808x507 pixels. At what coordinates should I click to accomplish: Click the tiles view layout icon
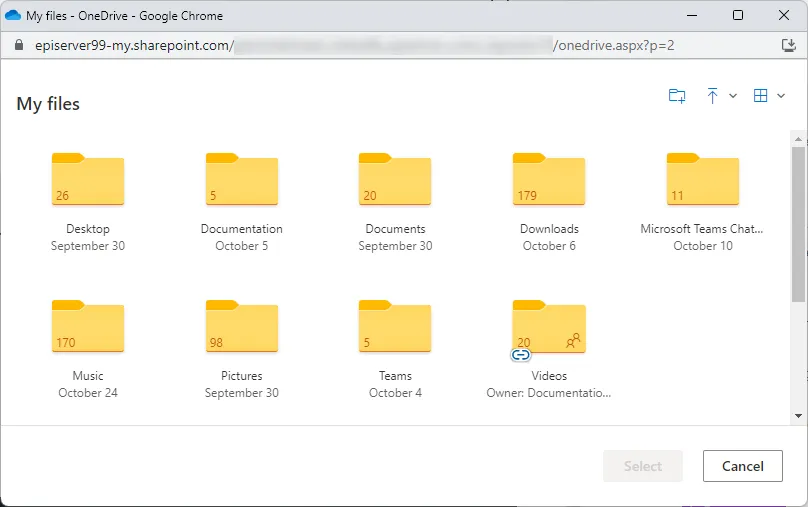pyautogui.click(x=761, y=95)
